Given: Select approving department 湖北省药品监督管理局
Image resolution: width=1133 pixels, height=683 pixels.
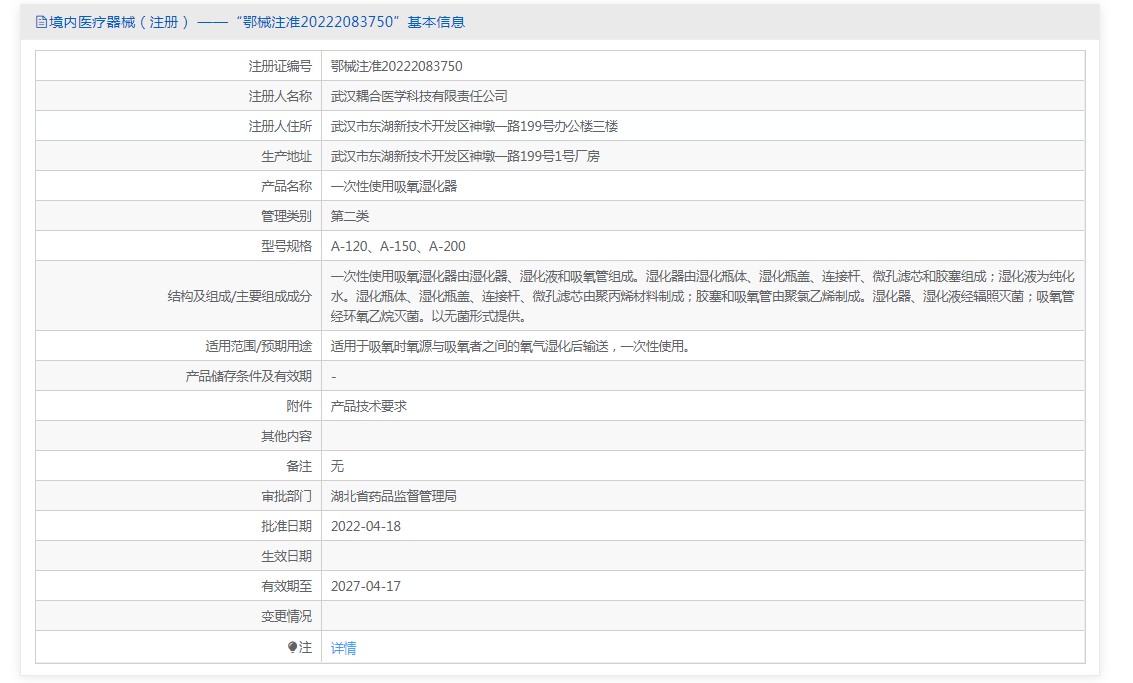Looking at the screenshot, I should tap(394, 497).
